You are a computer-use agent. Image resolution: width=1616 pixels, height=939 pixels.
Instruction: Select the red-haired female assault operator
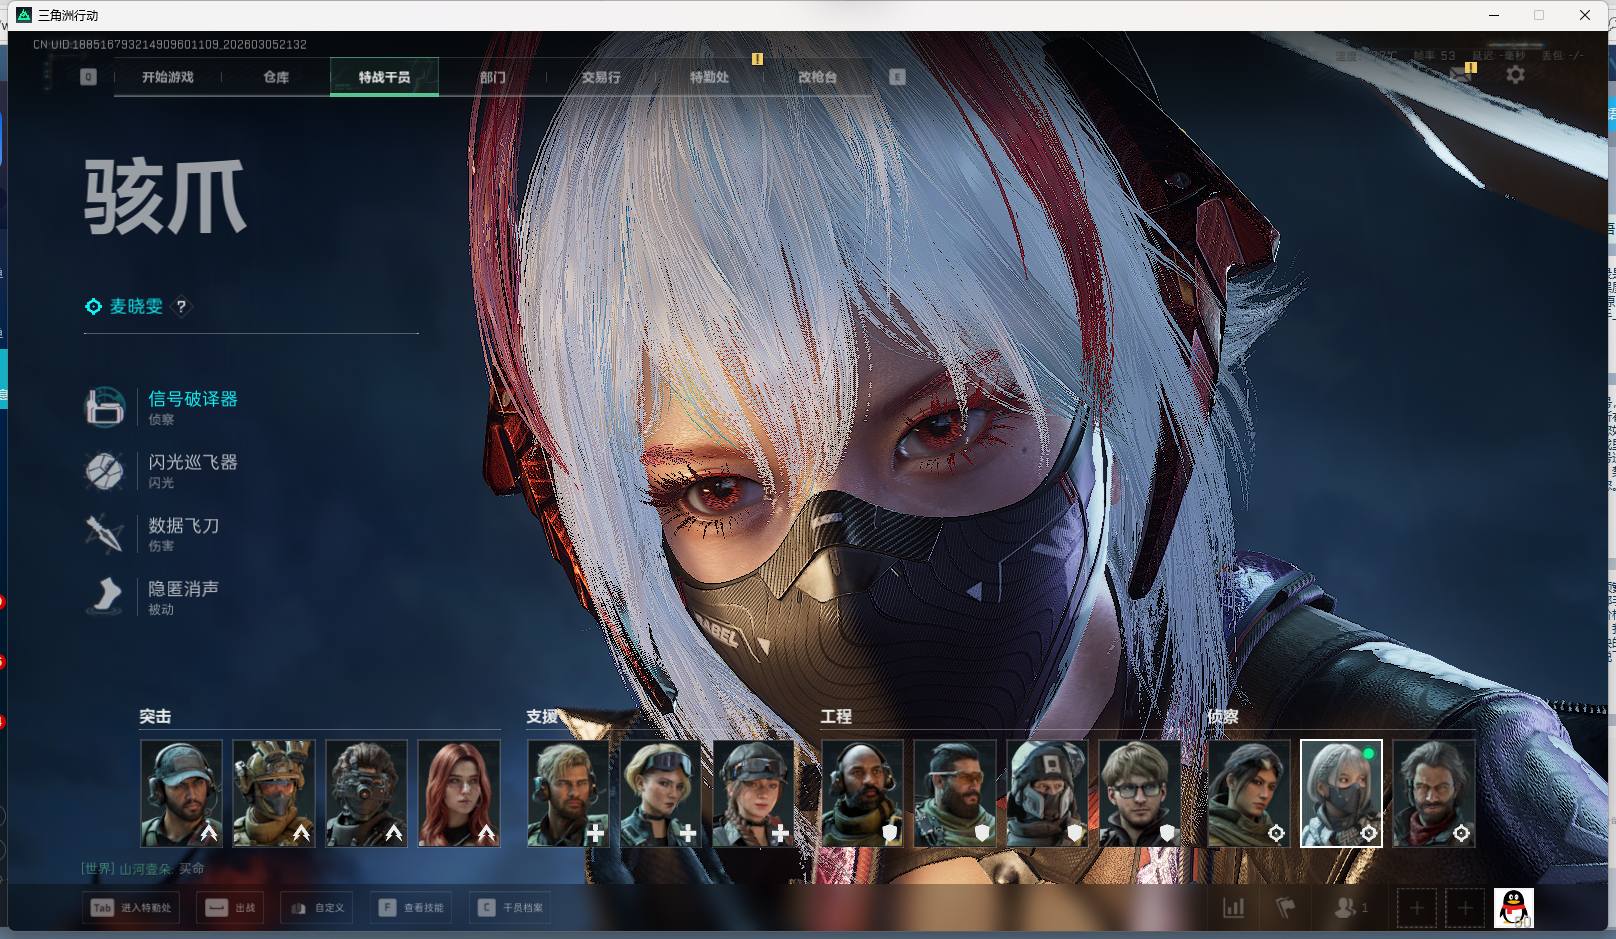coord(459,793)
